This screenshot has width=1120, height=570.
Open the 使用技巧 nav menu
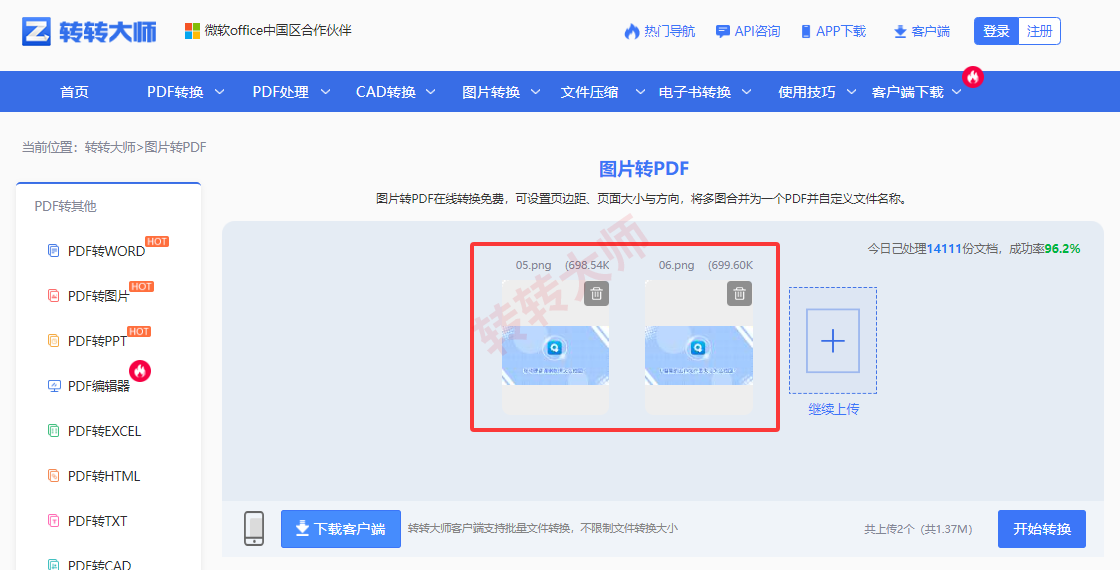point(806,91)
